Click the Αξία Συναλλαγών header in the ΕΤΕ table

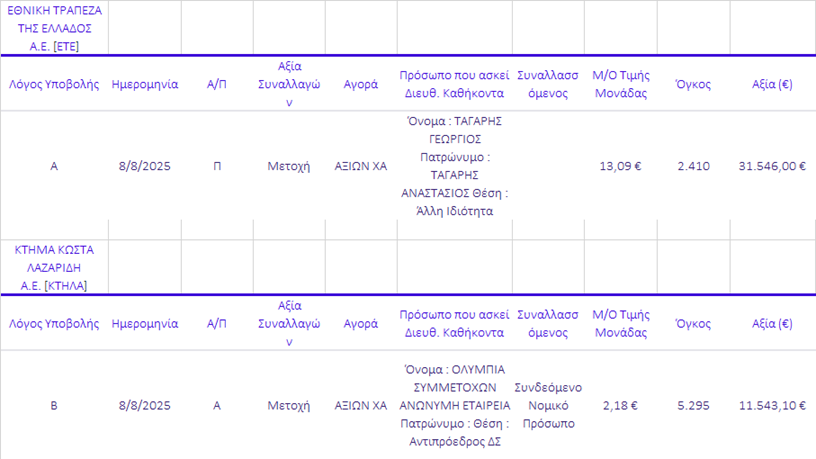[289, 84]
